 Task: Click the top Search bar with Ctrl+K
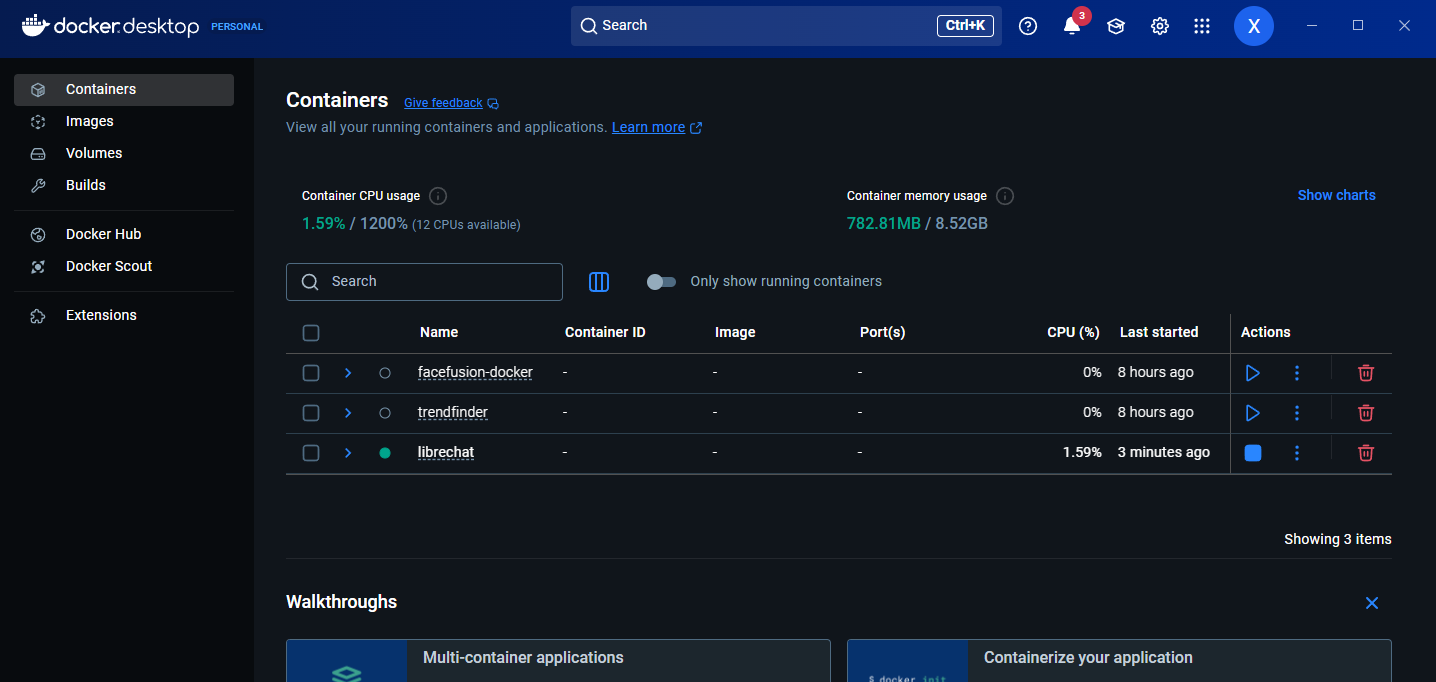pyautogui.click(x=786, y=26)
